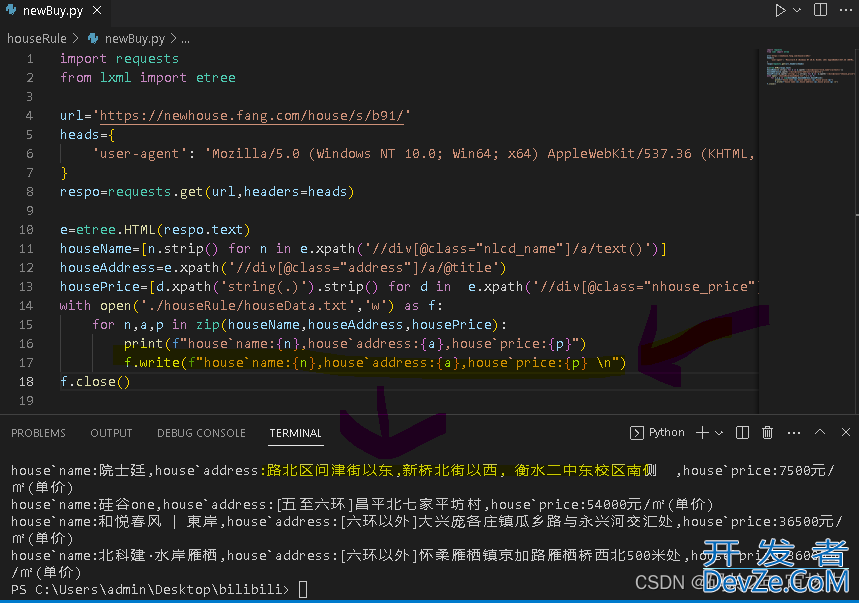Viewport: 859px width, 603px height.
Task: Click the 'heads={' line
Action: coord(87,135)
